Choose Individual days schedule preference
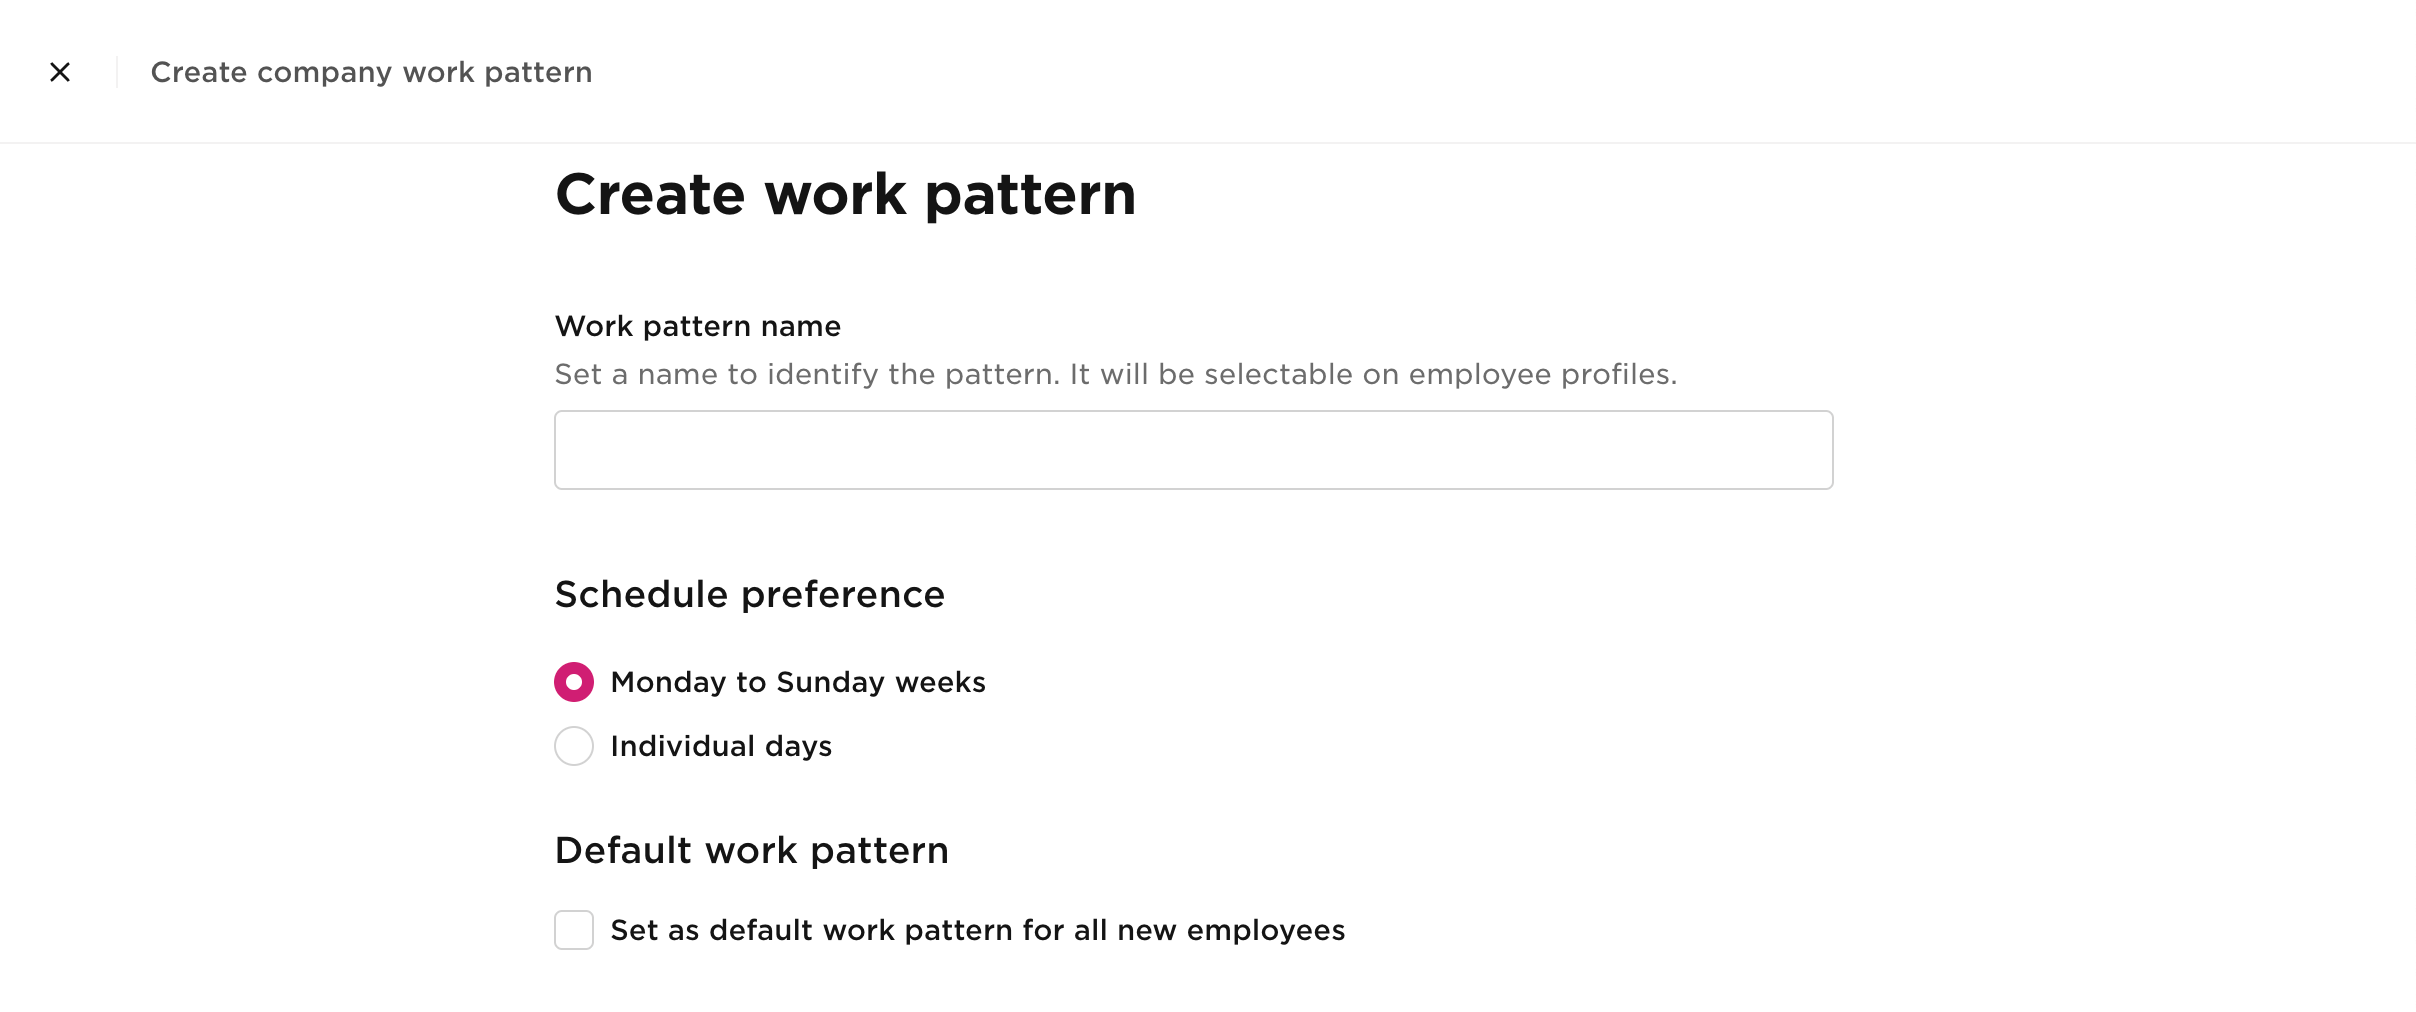2416x1012 pixels. (x=573, y=745)
